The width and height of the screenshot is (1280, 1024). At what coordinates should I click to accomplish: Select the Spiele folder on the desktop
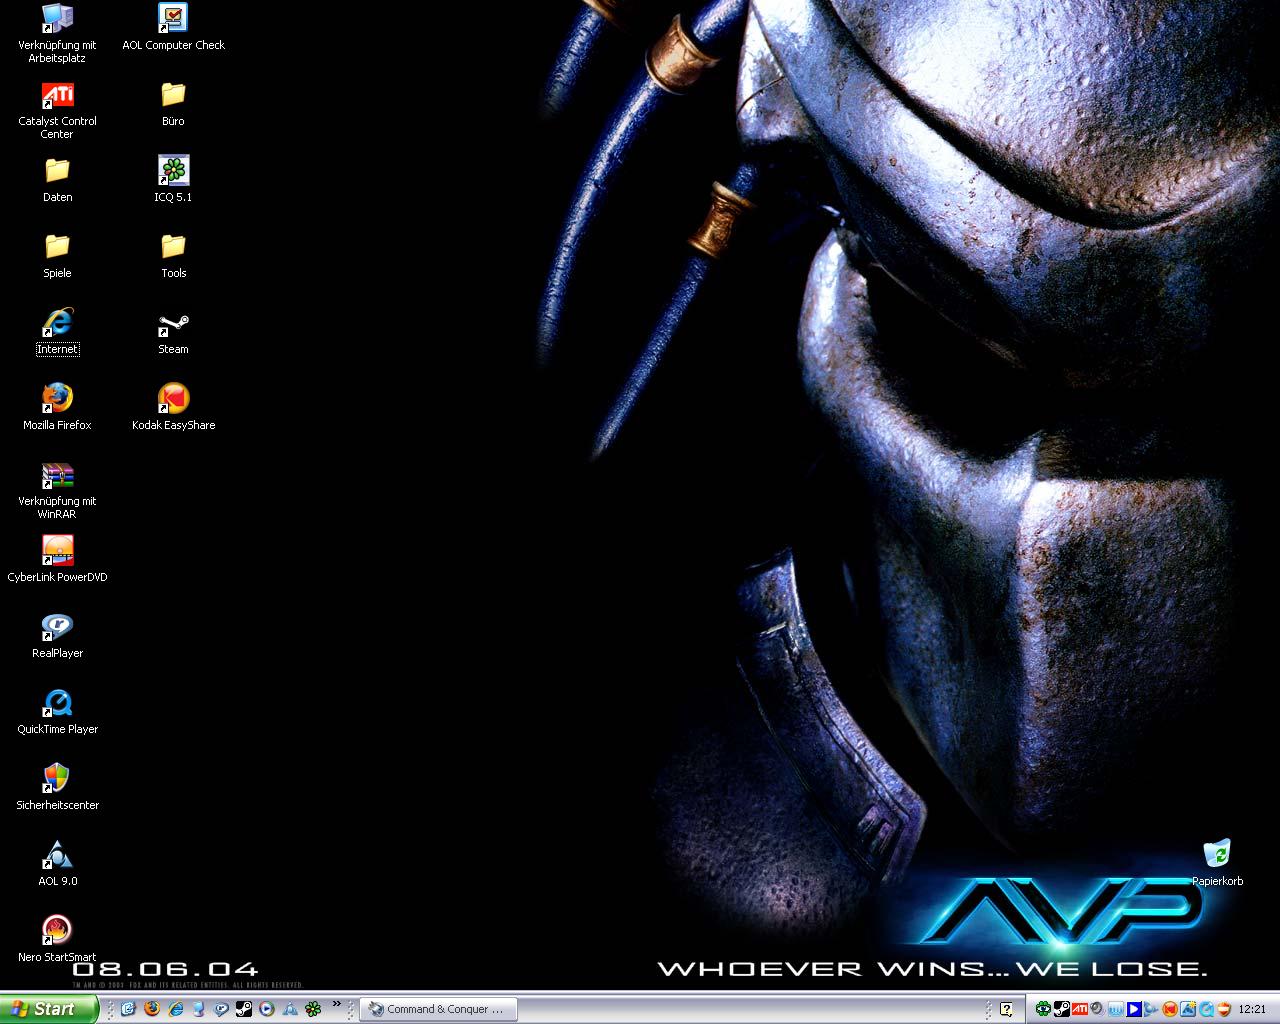[x=57, y=248]
